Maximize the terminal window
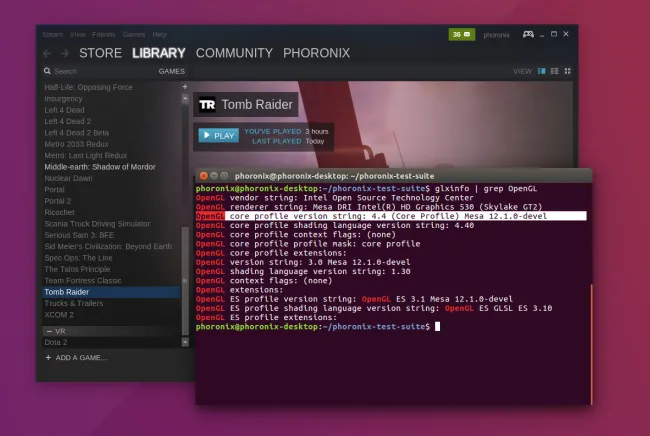 224,176
